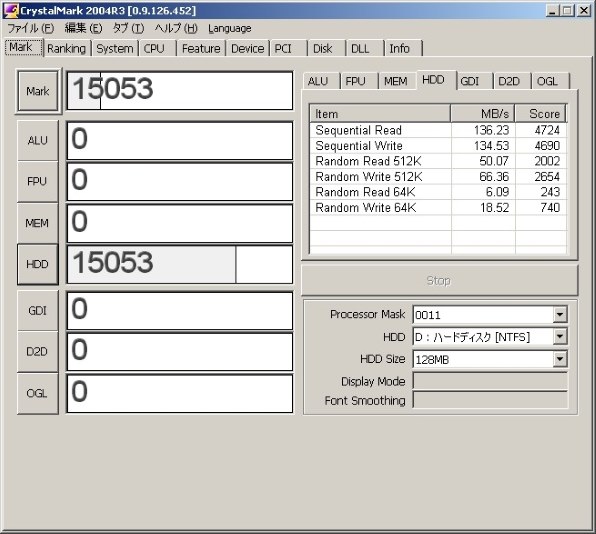
Task: Expand the HDD Size dropdown
Action: pyautogui.click(x=560, y=359)
